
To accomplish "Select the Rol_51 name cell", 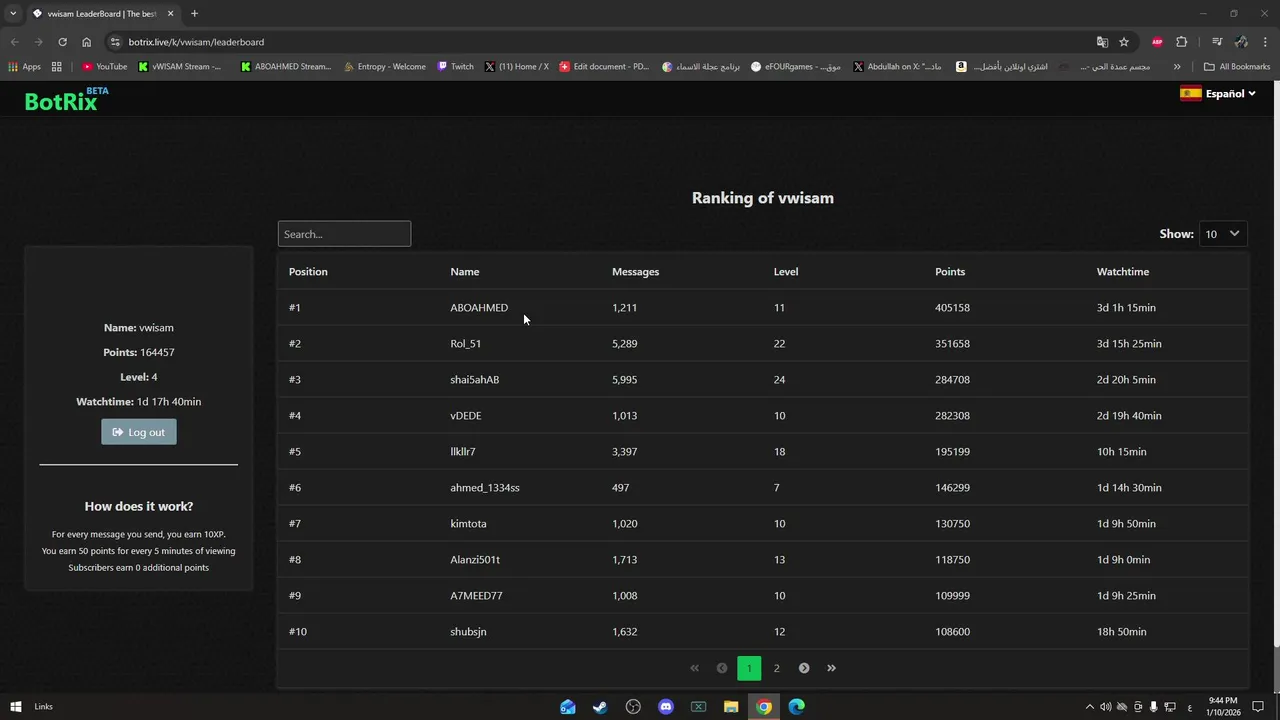I will coord(466,344).
